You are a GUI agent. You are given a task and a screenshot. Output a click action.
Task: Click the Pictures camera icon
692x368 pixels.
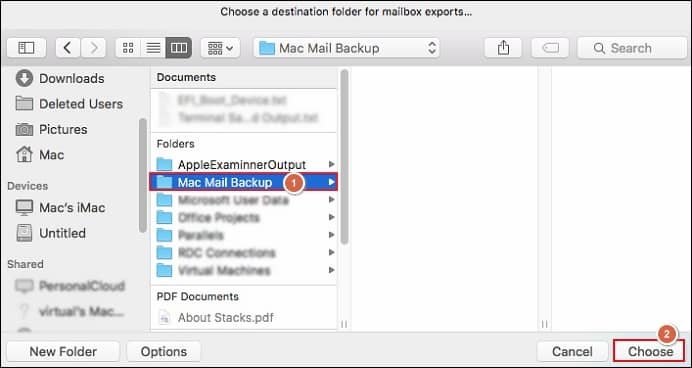pos(24,130)
